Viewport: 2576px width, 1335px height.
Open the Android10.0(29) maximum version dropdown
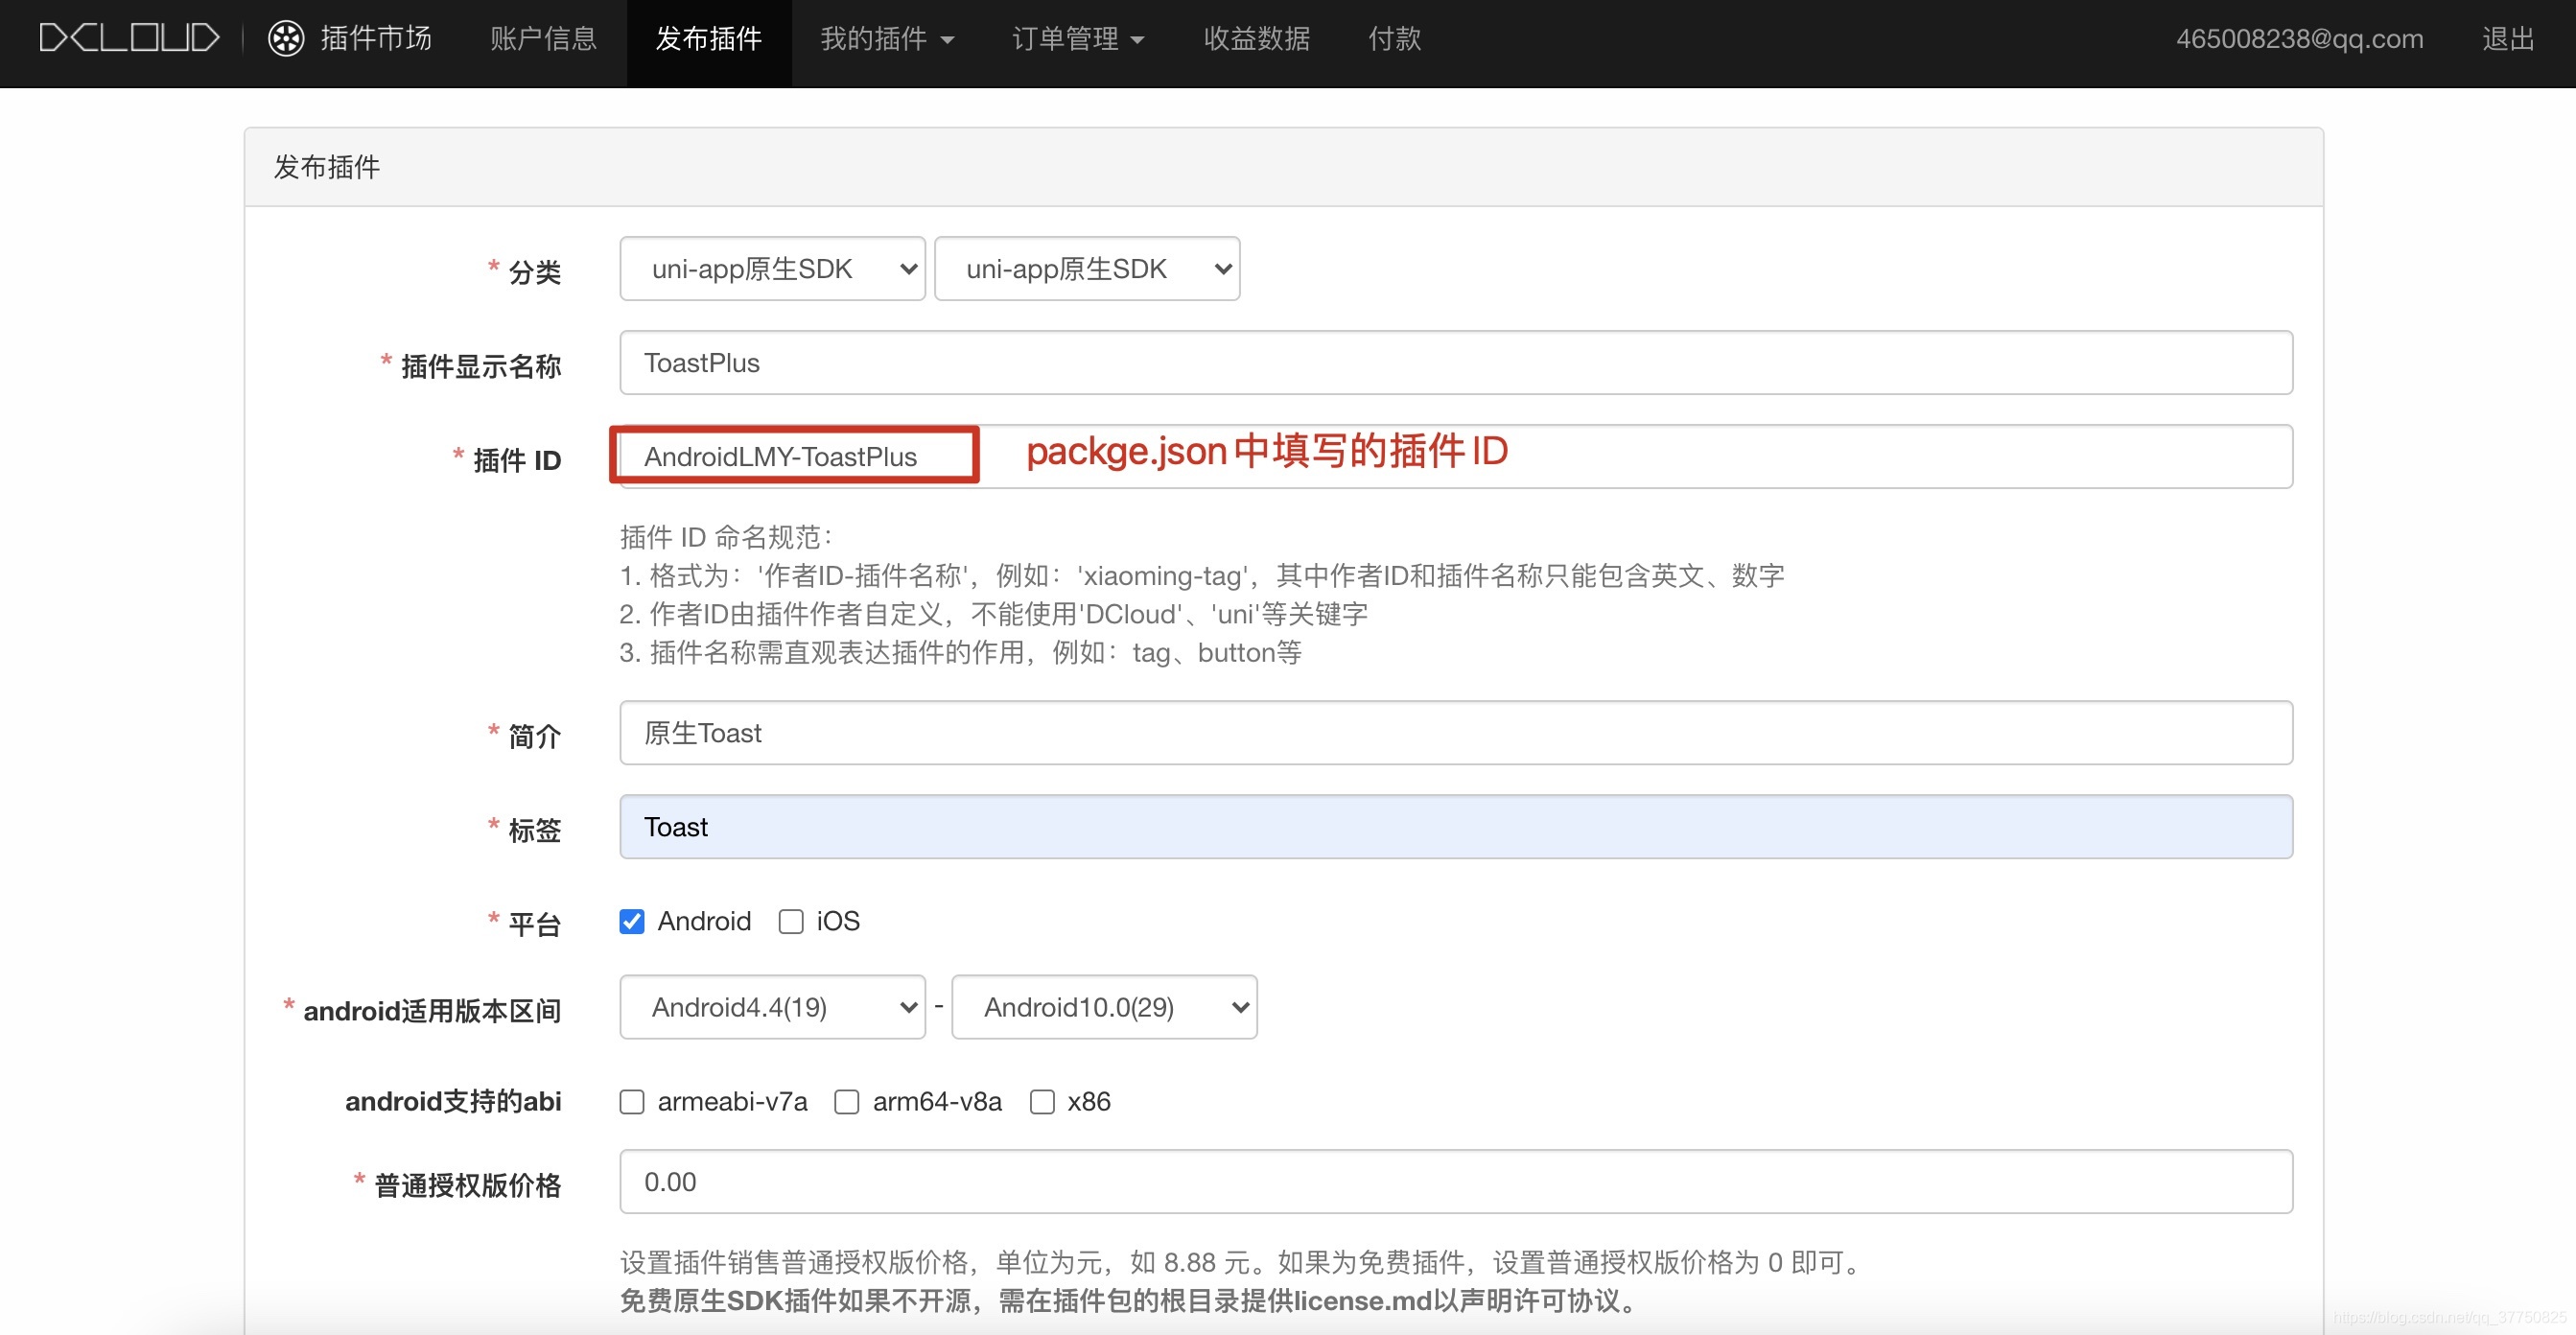(1104, 1007)
